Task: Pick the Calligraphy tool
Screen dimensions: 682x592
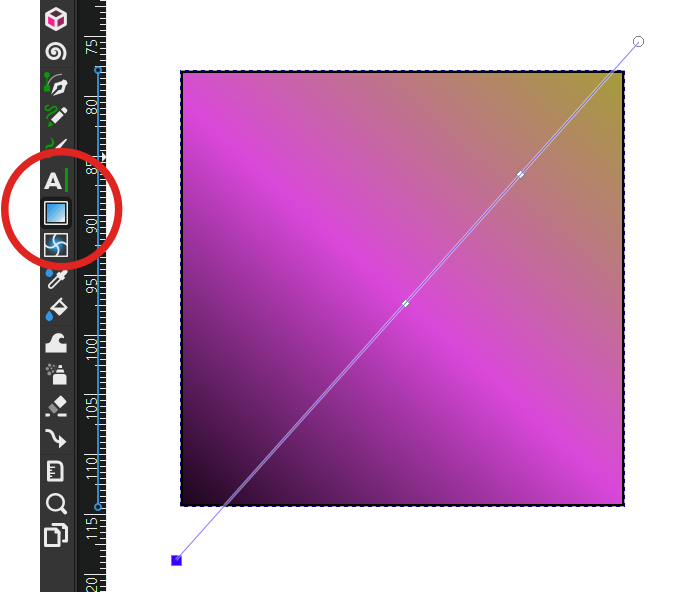Action: (x=56, y=146)
